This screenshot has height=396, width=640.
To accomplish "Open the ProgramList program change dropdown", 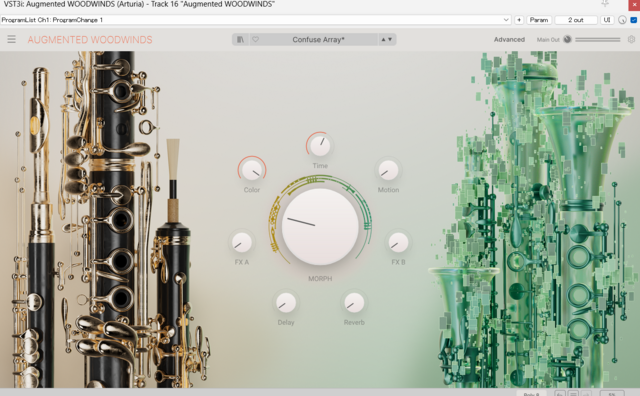I will (x=256, y=20).
